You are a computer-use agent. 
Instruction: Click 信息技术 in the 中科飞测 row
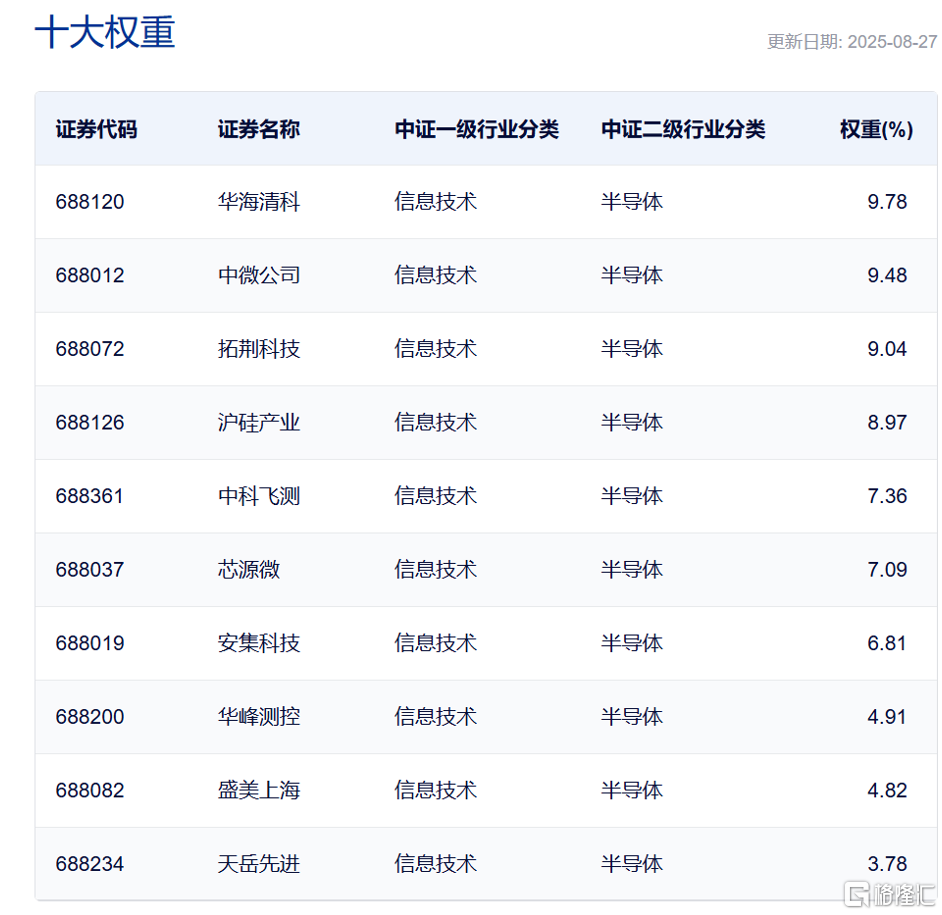pos(436,496)
